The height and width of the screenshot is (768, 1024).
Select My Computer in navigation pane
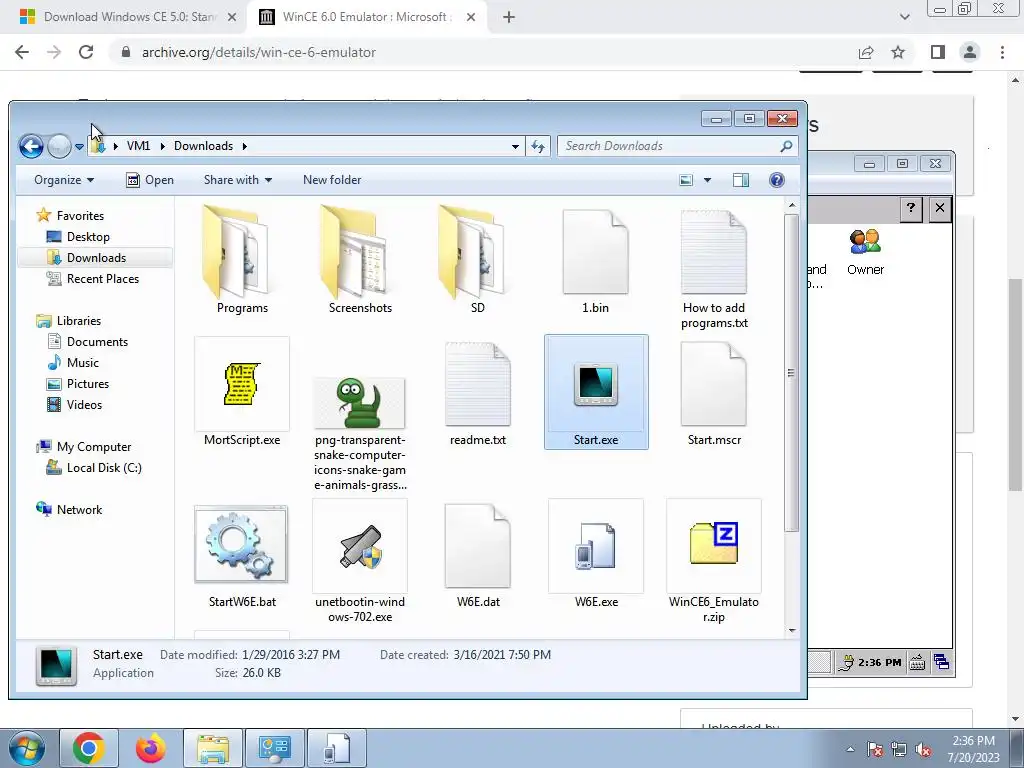pyautogui.click(x=84, y=447)
